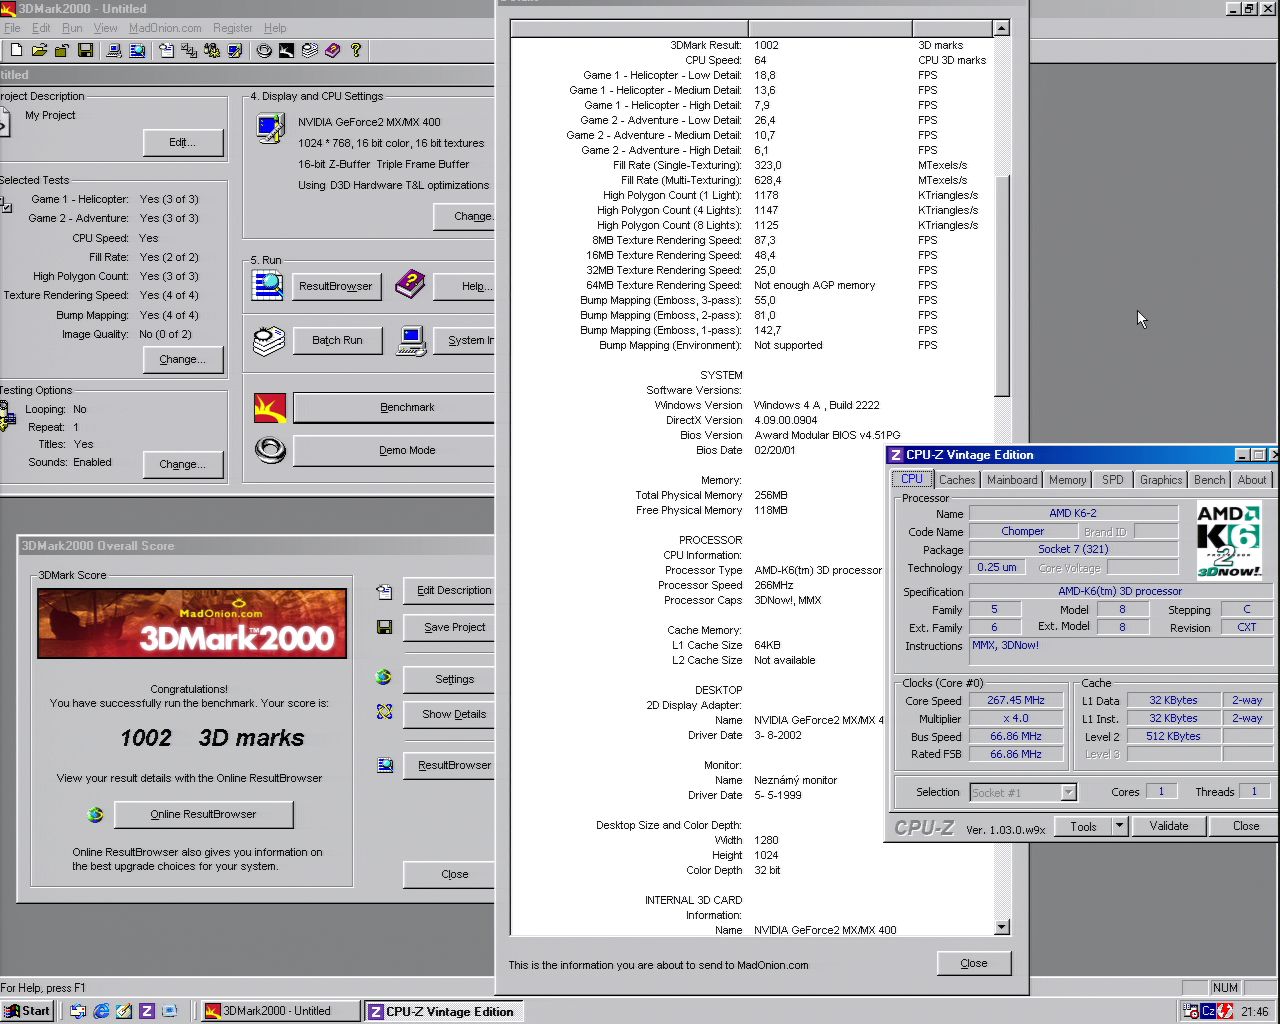Click the closed-folder icon in 3DMark2000 toolbar
The height and width of the screenshot is (1024, 1280).
pyautogui.click(x=62, y=50)
